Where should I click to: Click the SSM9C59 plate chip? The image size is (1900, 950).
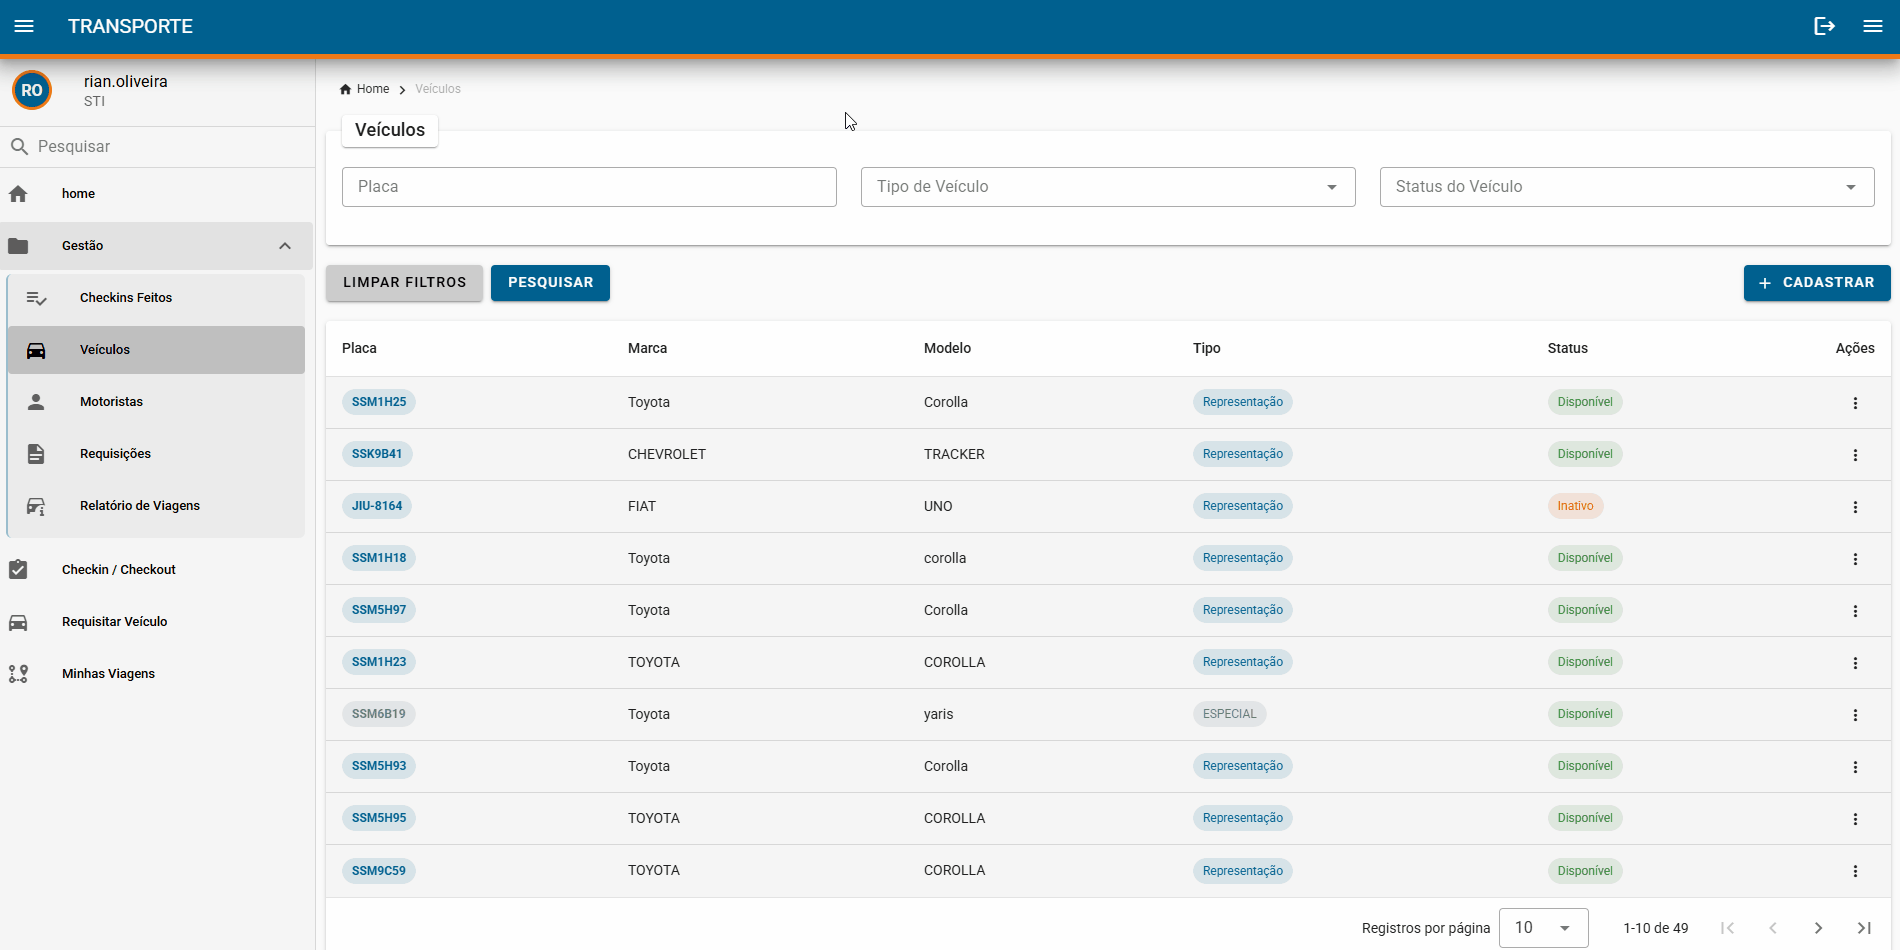click(x=379, y=871)
